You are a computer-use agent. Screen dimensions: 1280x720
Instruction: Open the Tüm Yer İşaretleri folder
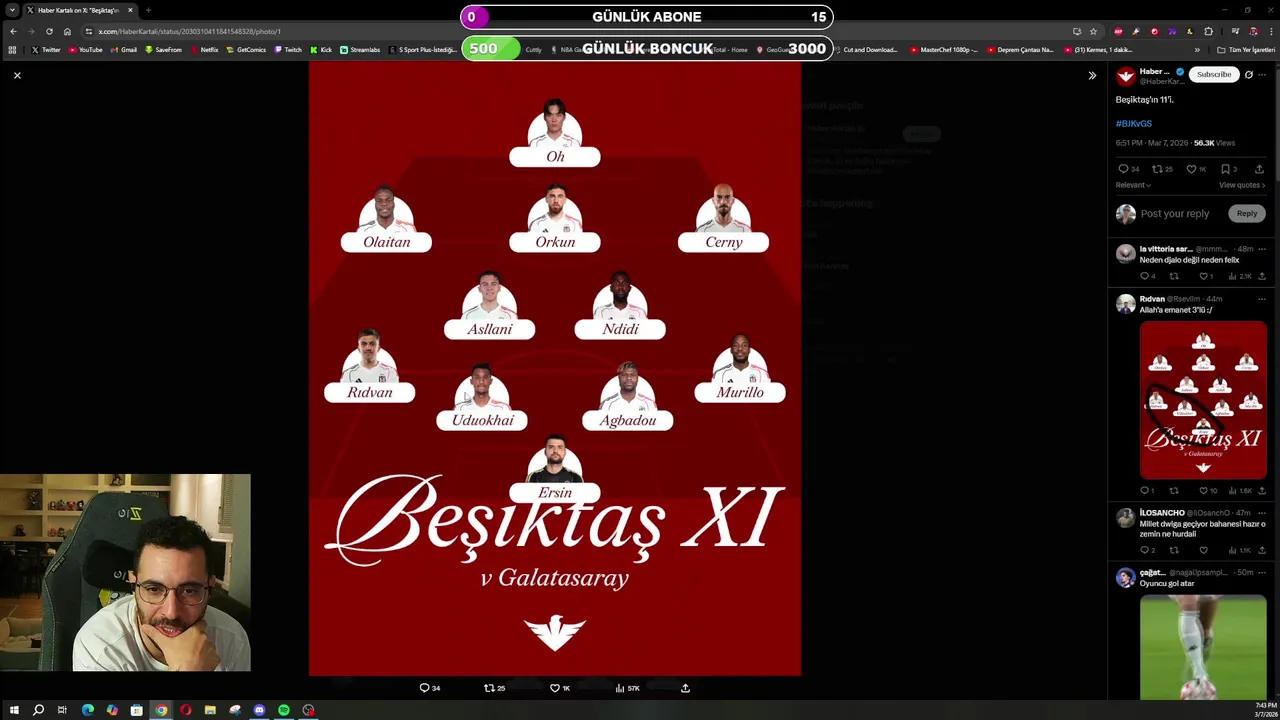1246,49
